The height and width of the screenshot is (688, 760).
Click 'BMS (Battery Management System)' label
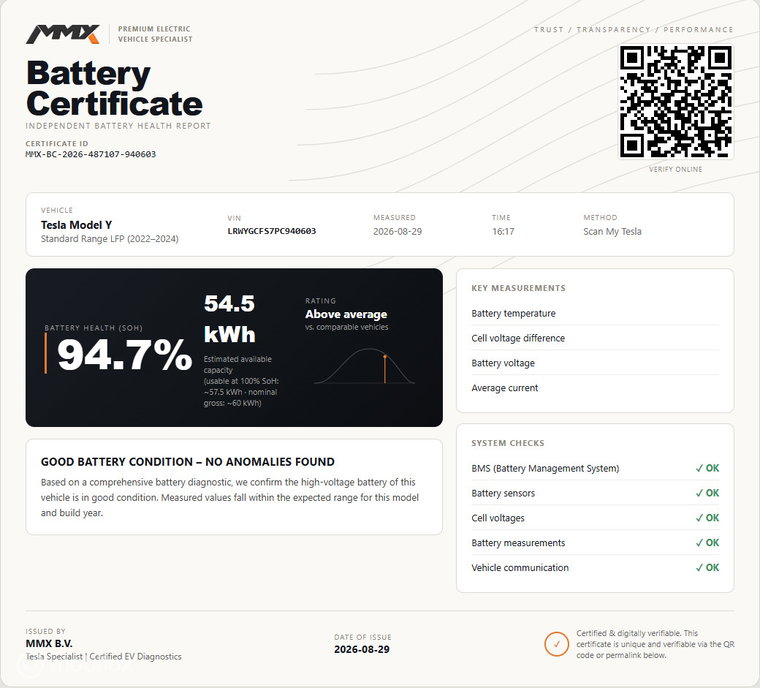click(x=545, y=468)
